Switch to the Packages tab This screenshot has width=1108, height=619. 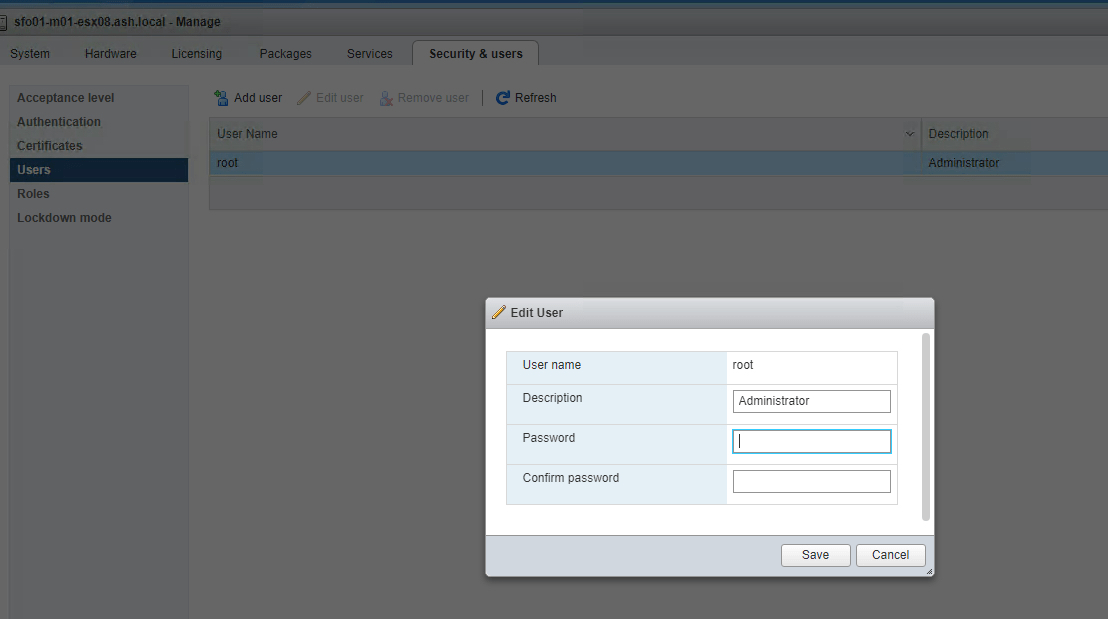coord(285,53)
